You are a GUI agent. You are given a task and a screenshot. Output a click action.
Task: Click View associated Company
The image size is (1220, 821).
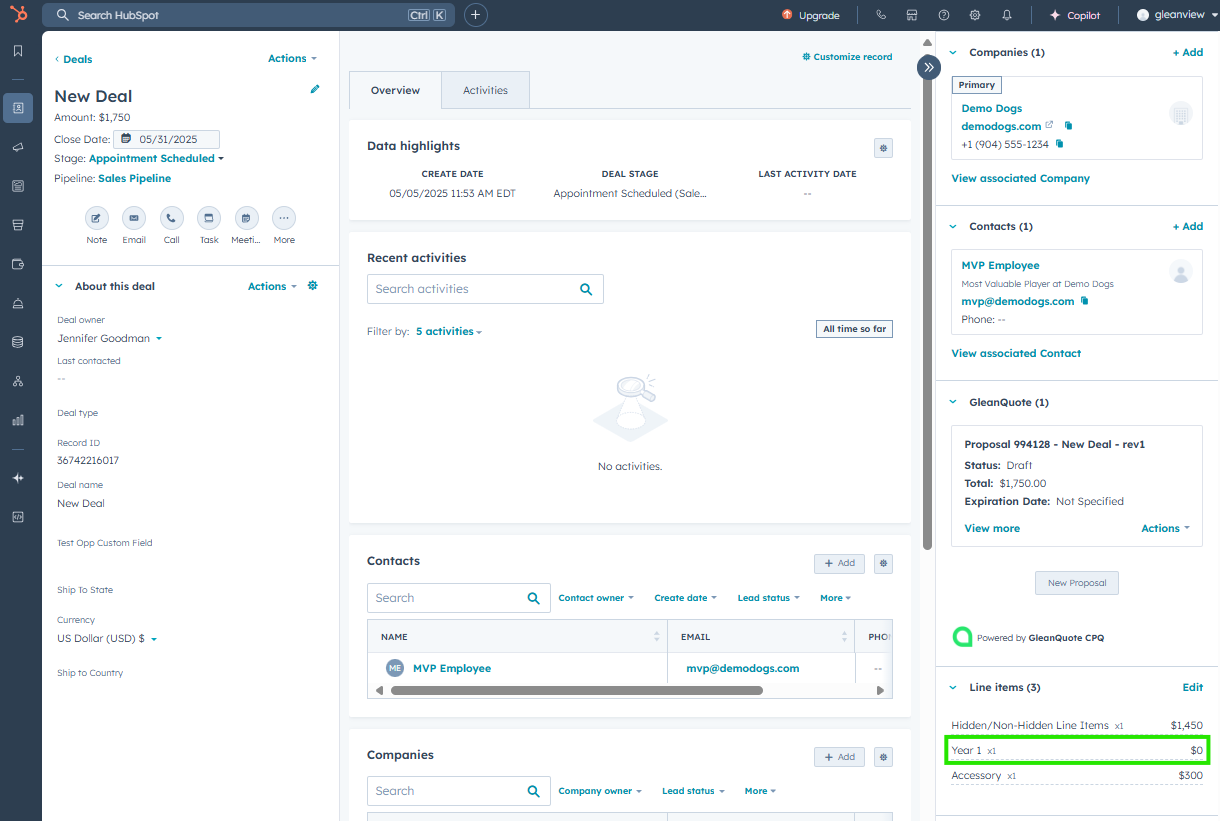pyautogui.click(x=1020, y=178)
